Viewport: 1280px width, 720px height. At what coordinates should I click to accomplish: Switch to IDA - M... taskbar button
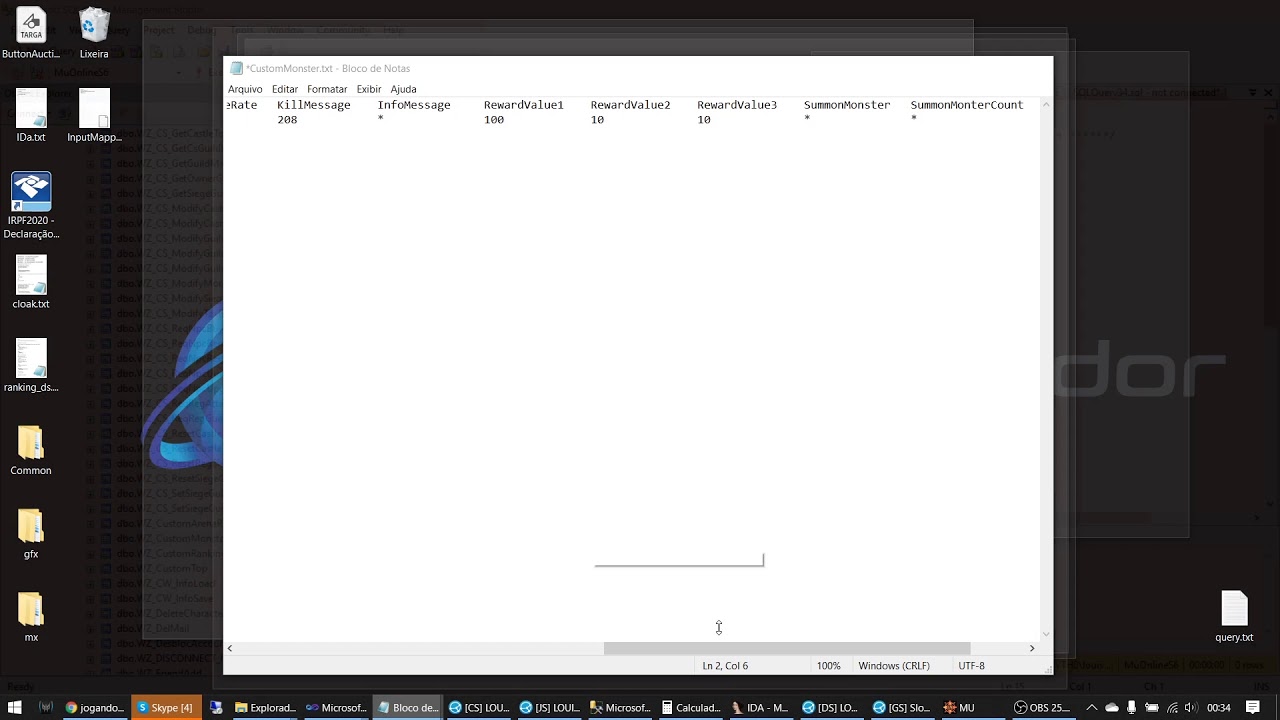pos(761,707)
